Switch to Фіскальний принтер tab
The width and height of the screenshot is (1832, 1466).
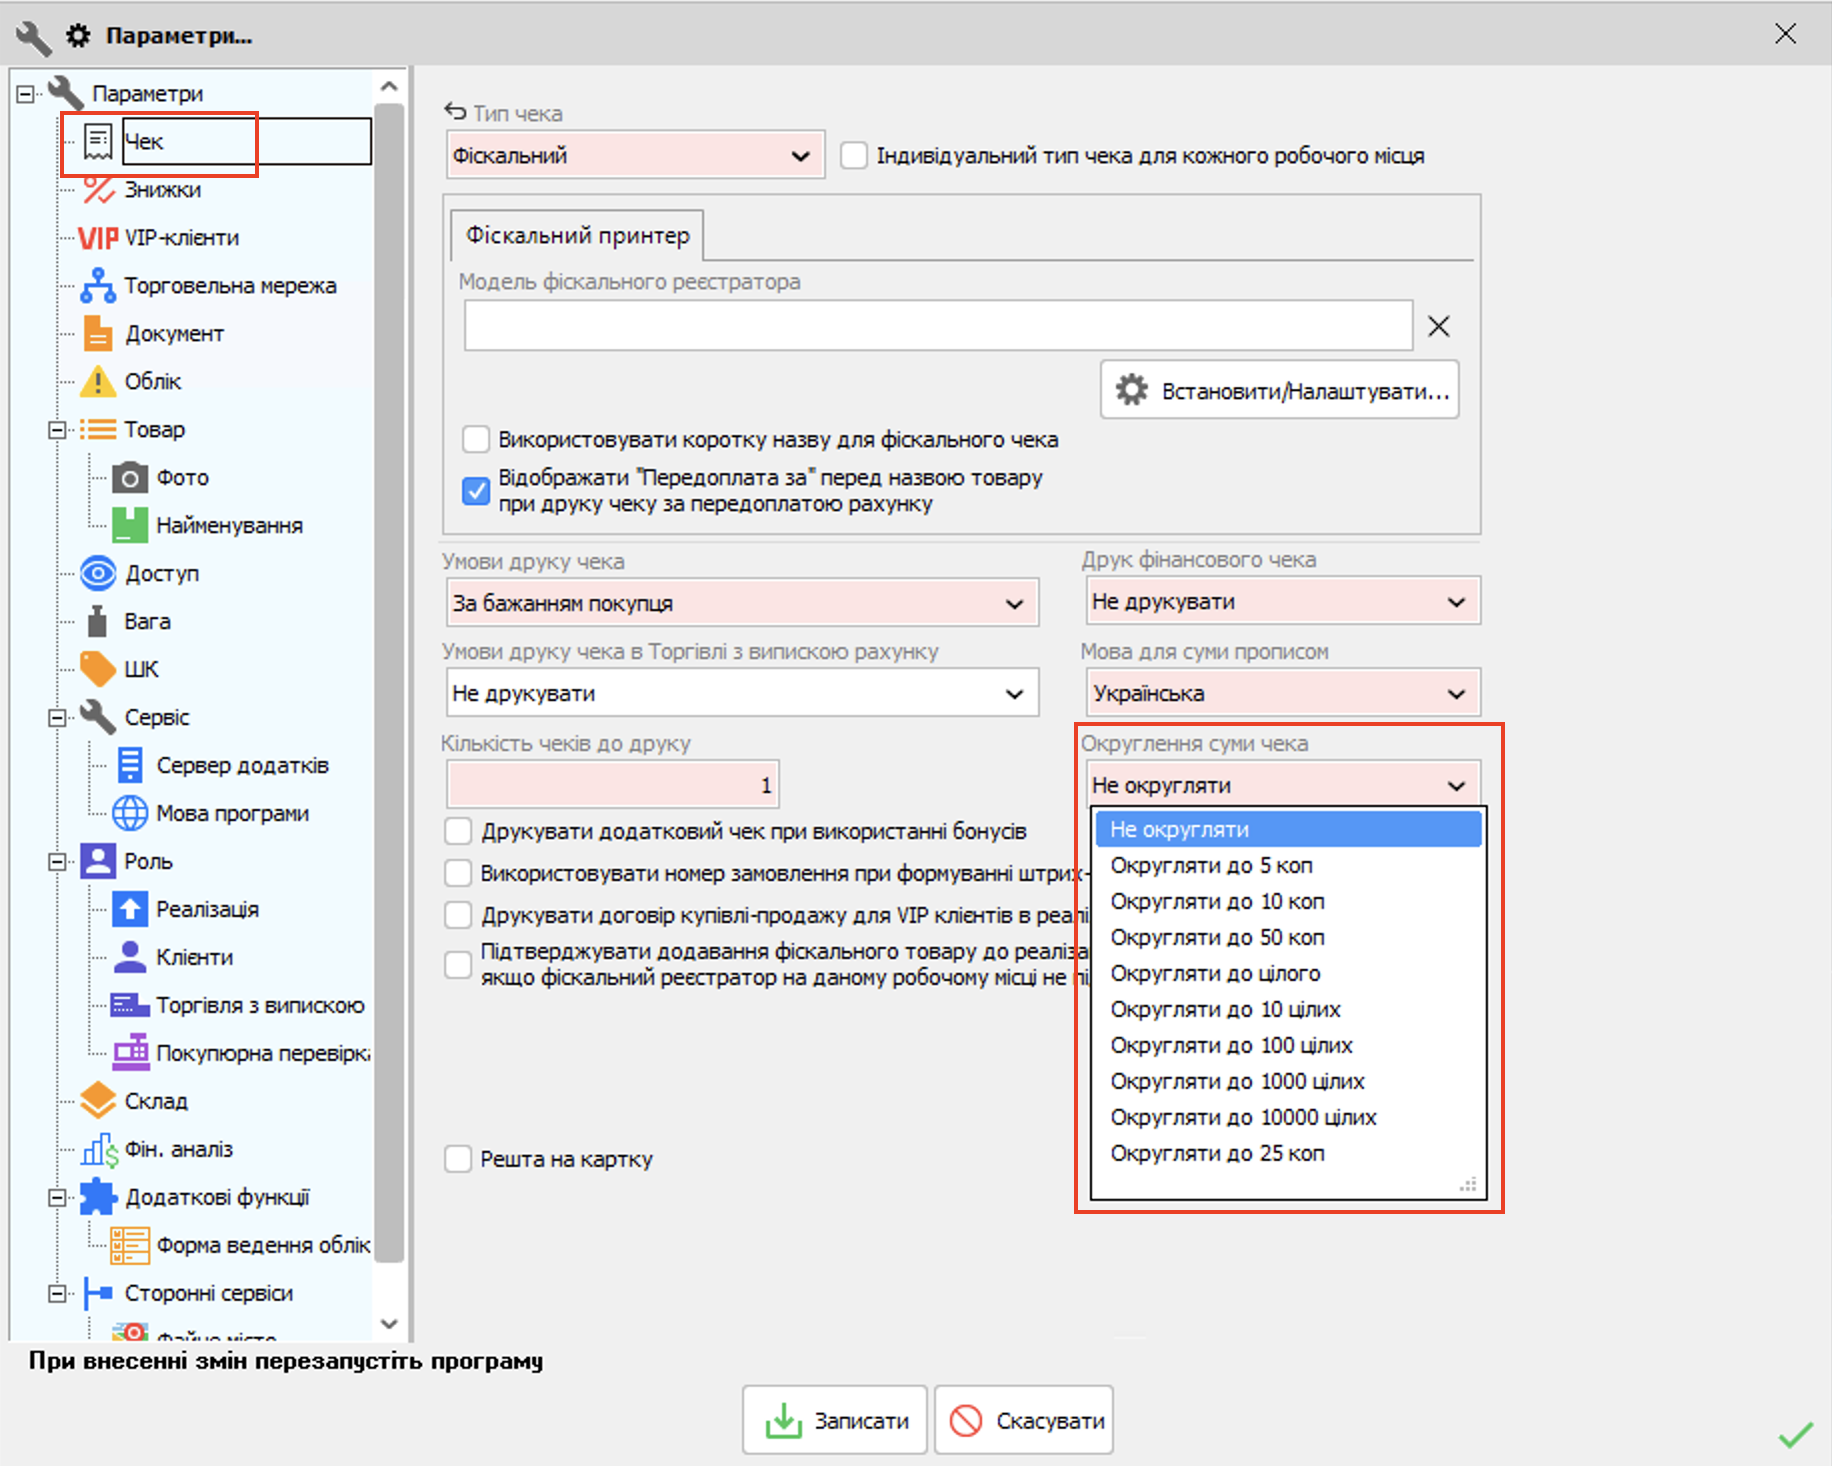[577, 235]
